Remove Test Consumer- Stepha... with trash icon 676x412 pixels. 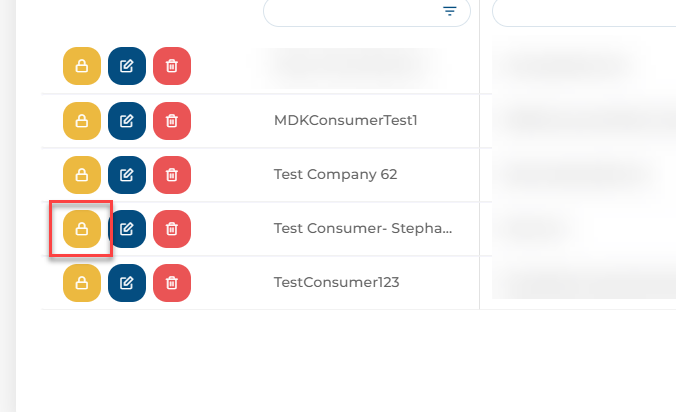172,229
